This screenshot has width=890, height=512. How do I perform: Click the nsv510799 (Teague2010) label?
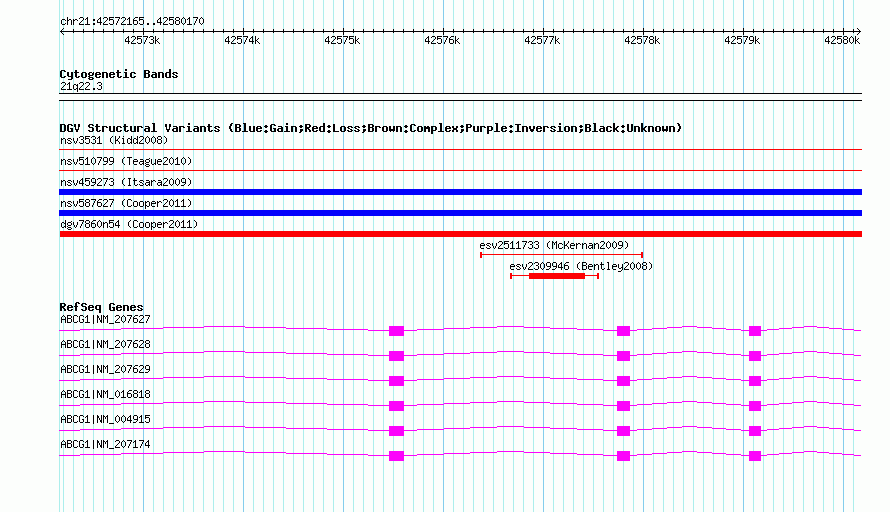[x=126, y=161]
